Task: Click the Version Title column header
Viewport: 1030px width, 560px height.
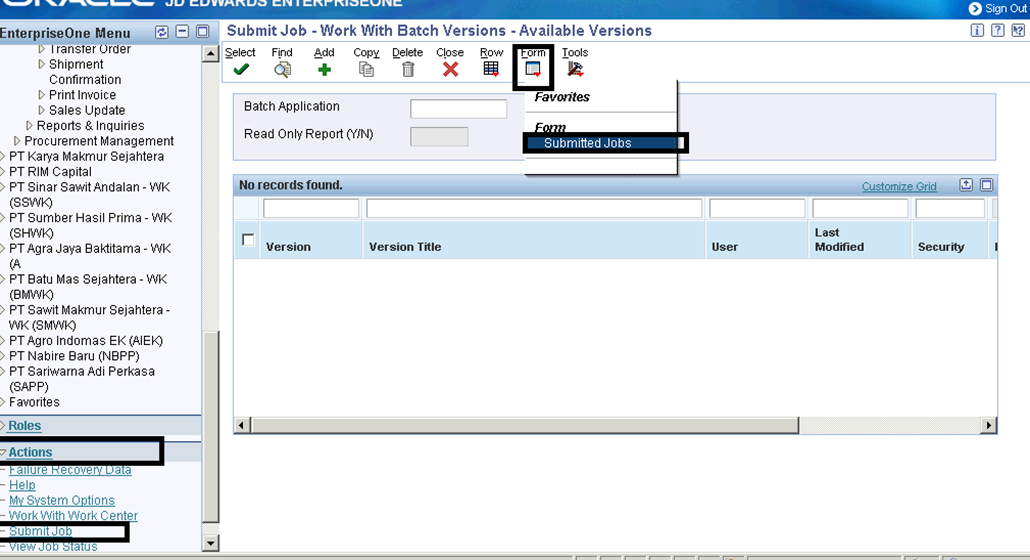Action: coord(405,247)
